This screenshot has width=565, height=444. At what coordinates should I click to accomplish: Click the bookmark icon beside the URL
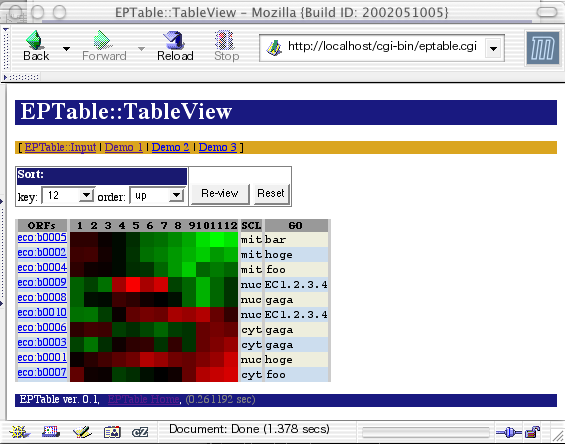(273, 48)
